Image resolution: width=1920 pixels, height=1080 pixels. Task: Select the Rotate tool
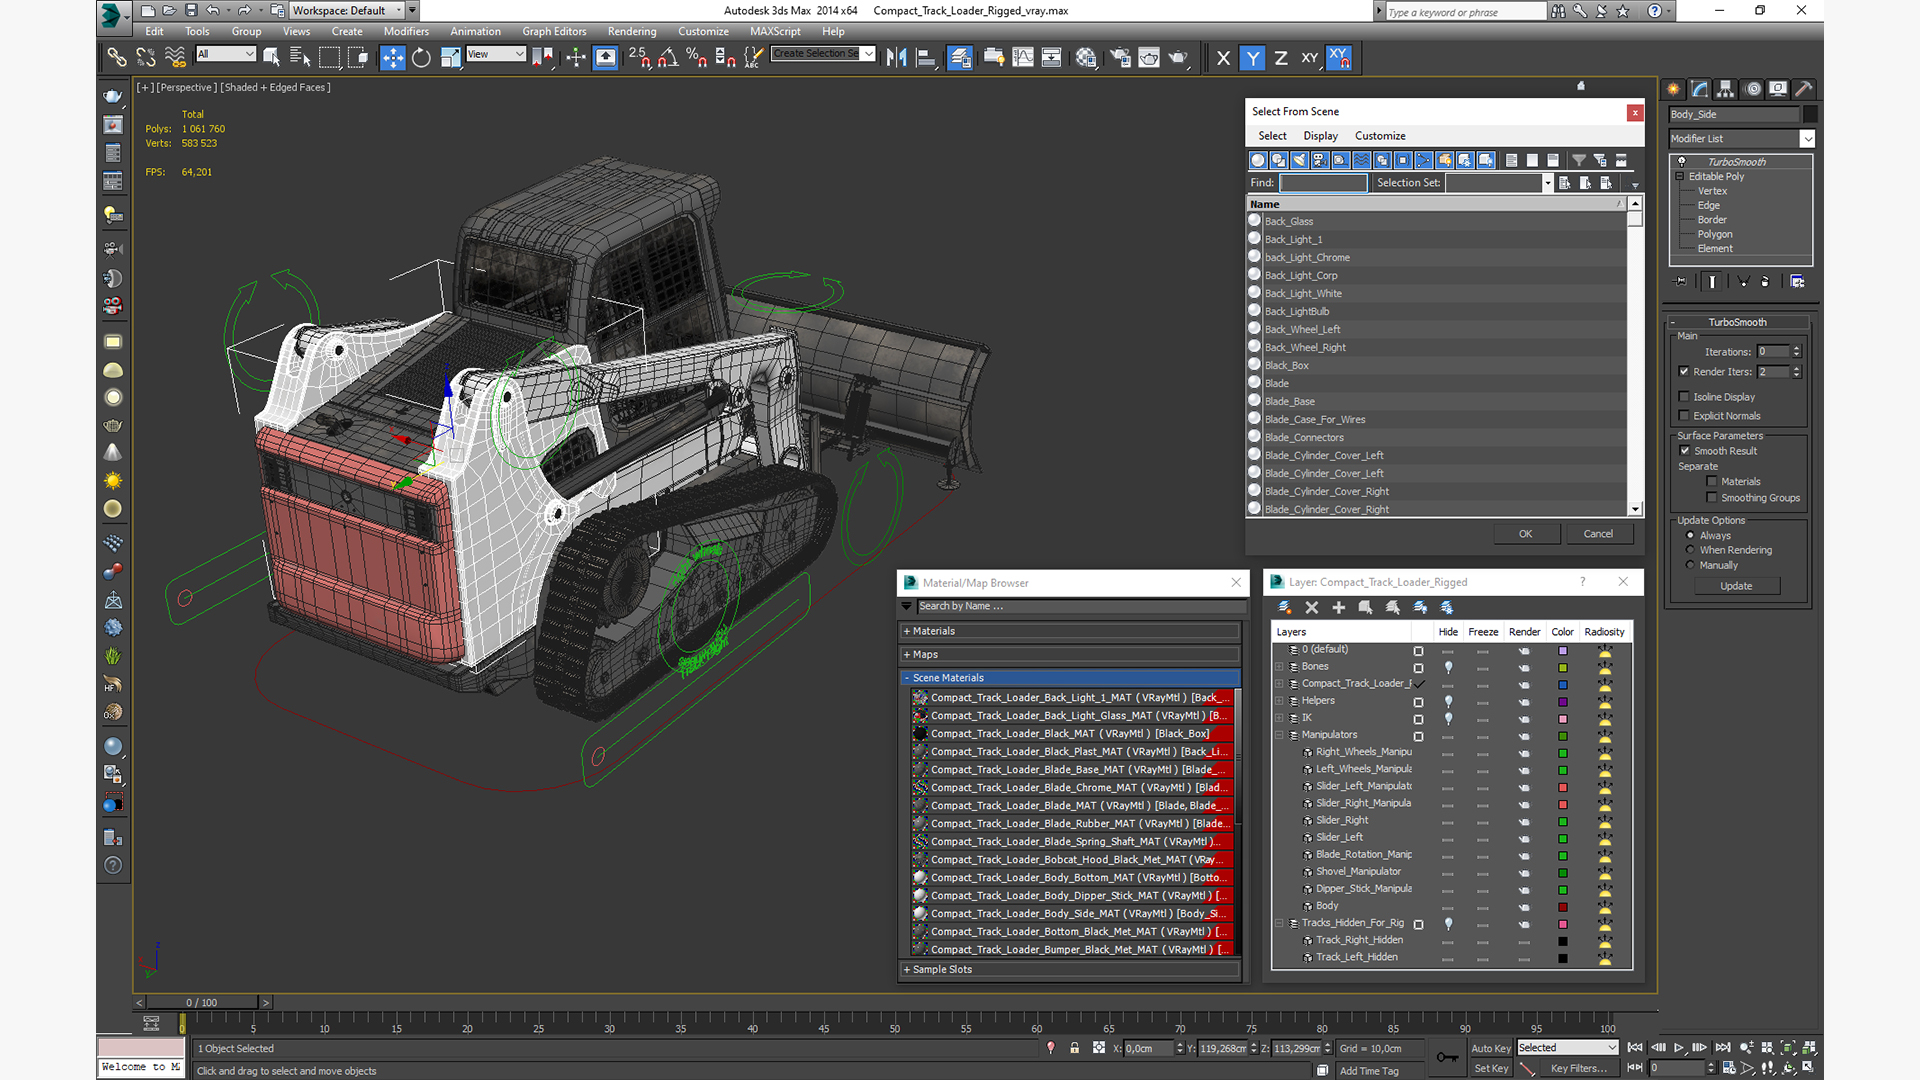(x=421, y=58)
